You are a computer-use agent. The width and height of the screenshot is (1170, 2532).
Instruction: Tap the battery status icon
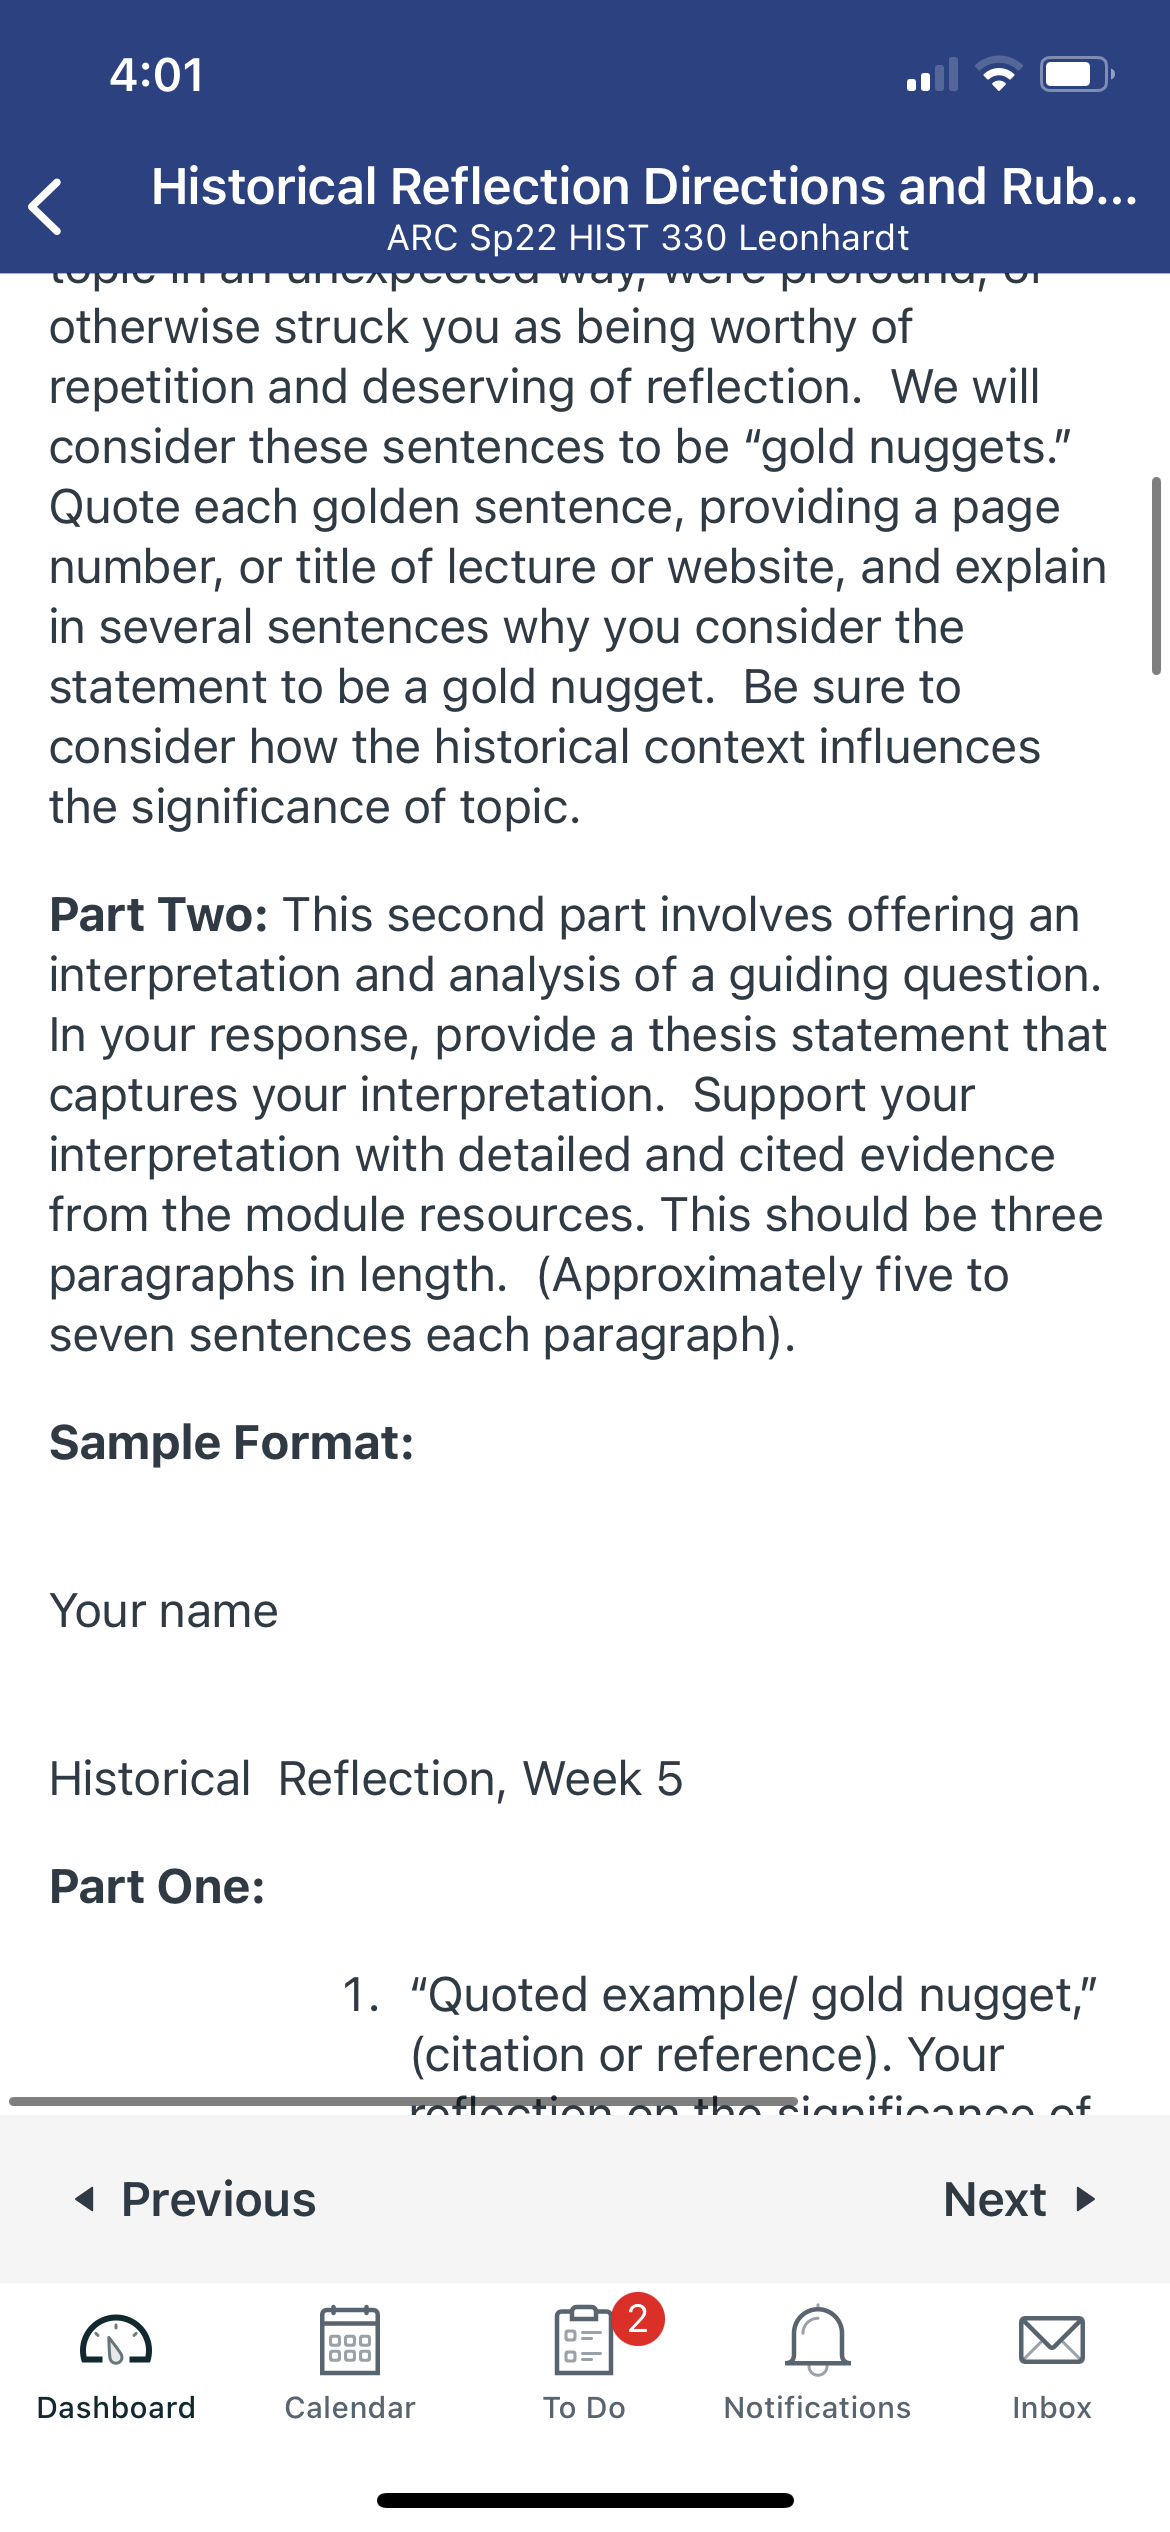(1078, 74)
